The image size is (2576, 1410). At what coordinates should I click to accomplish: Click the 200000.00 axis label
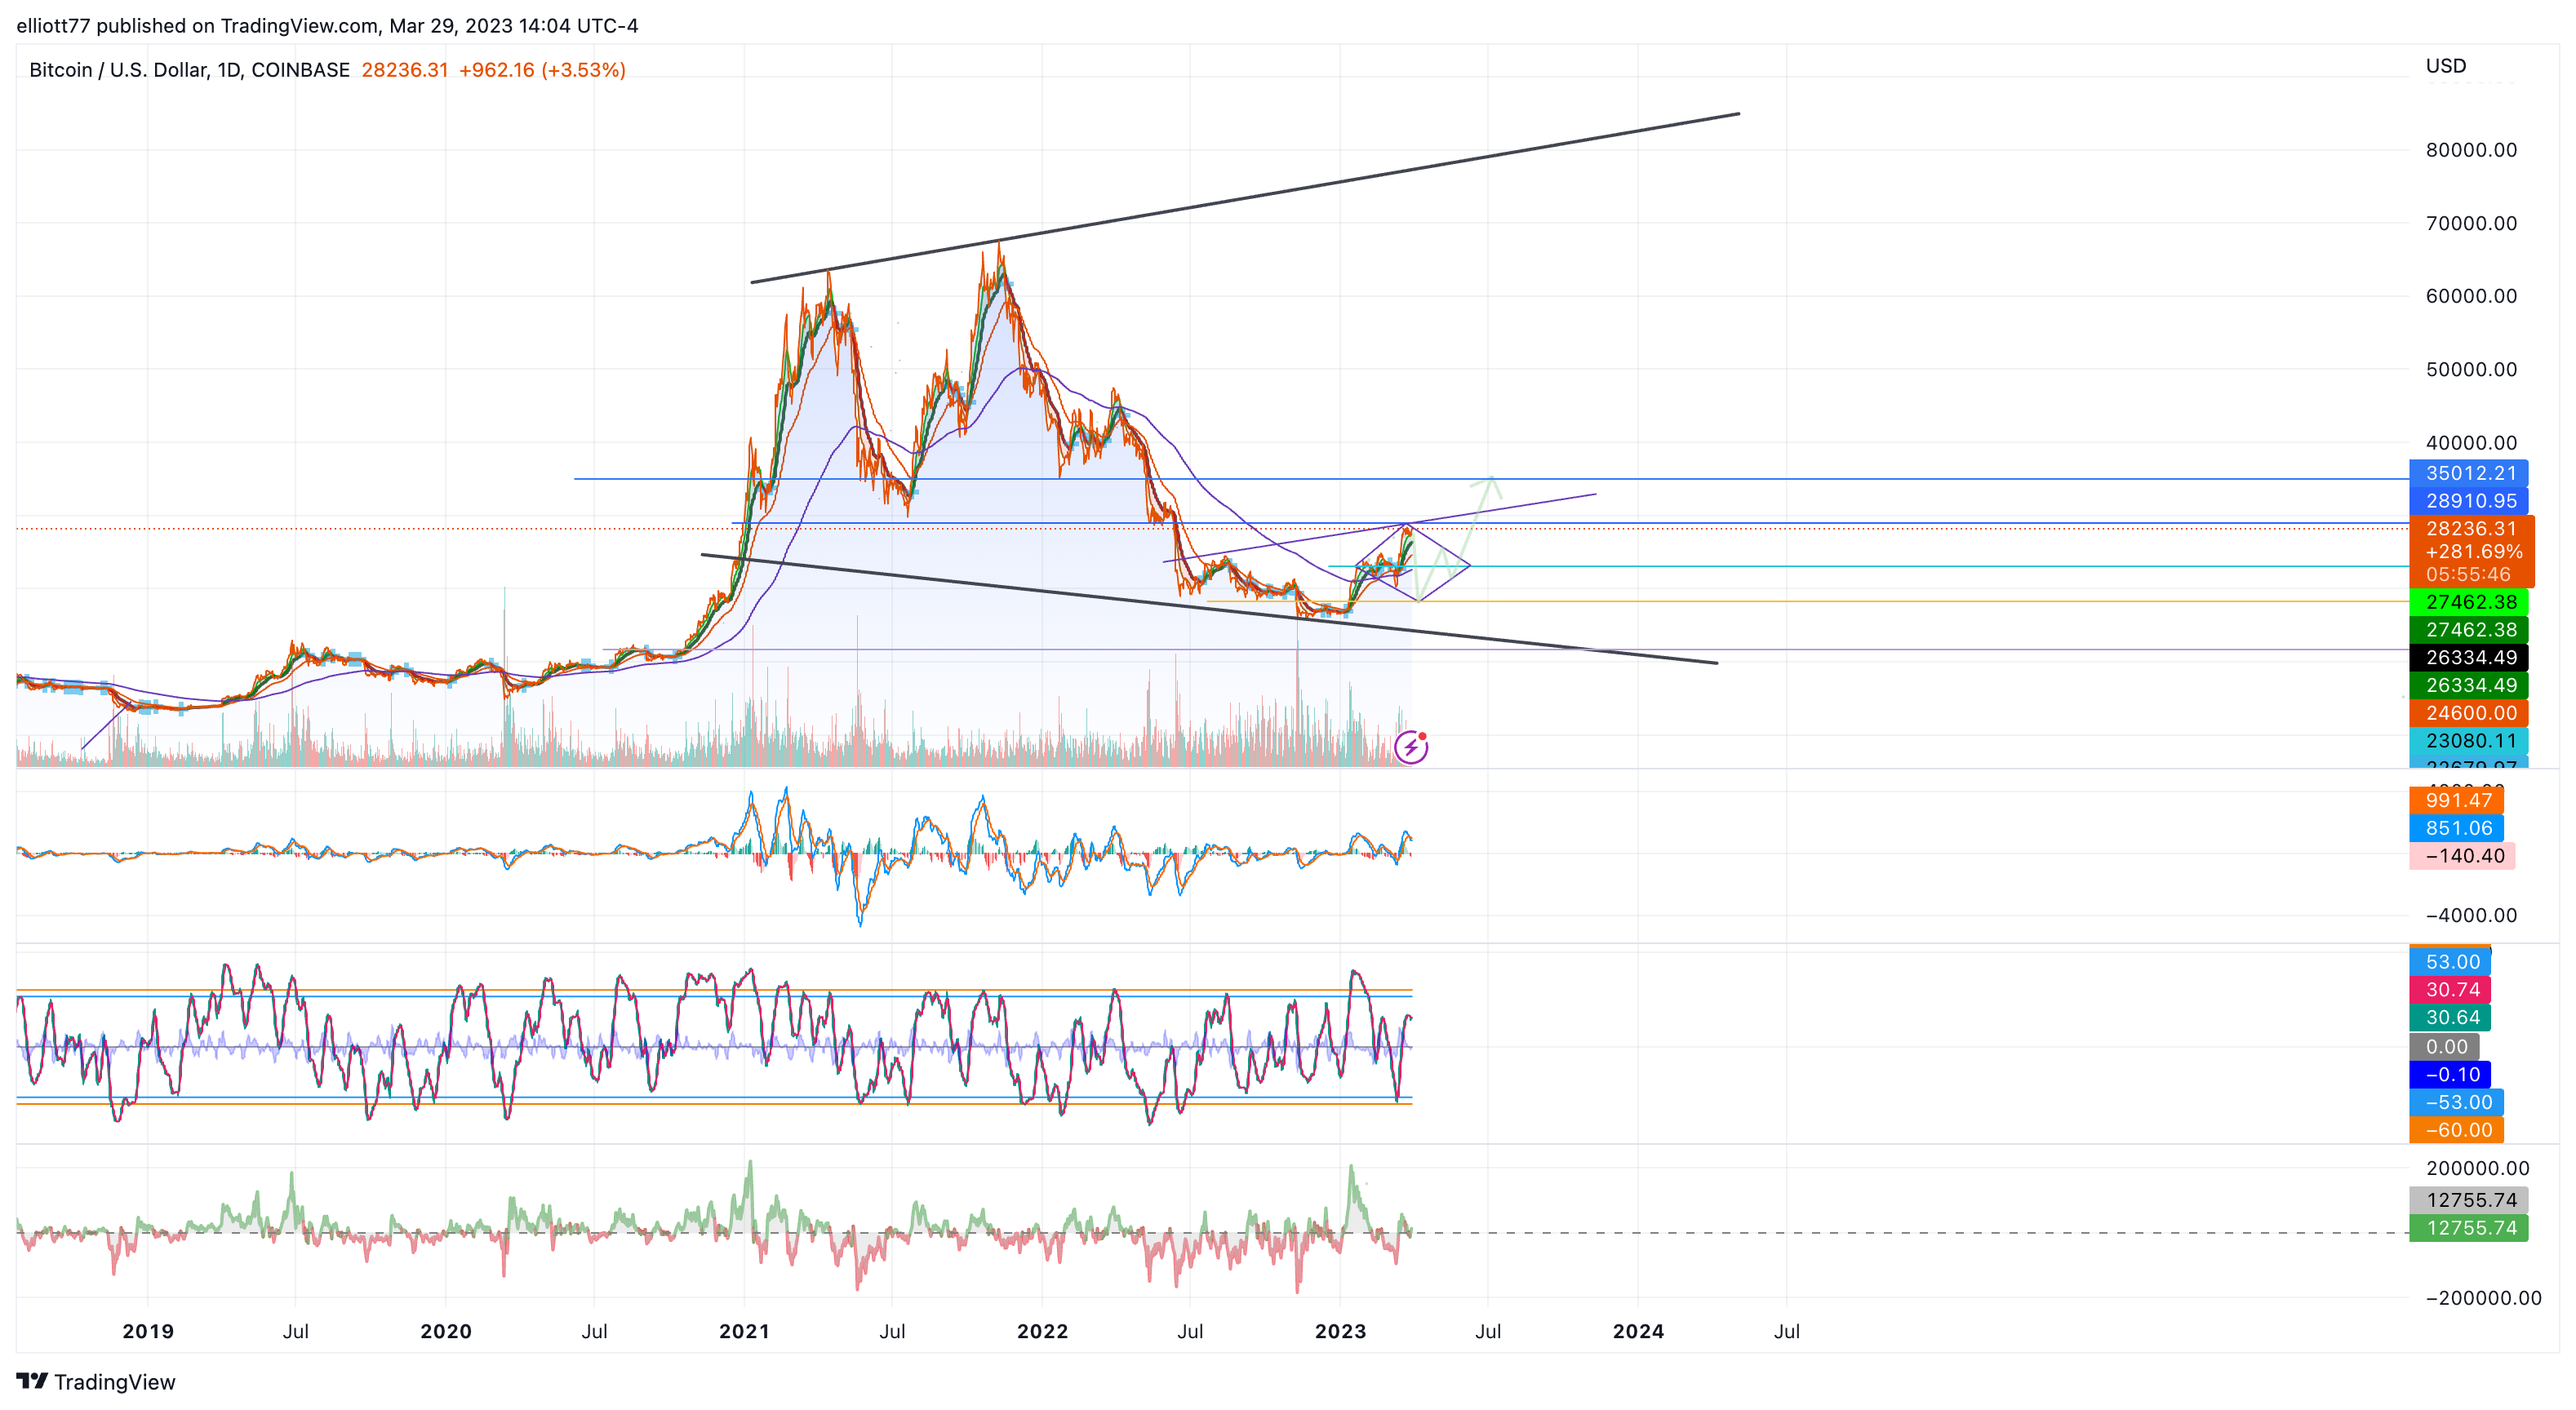2477,1168
